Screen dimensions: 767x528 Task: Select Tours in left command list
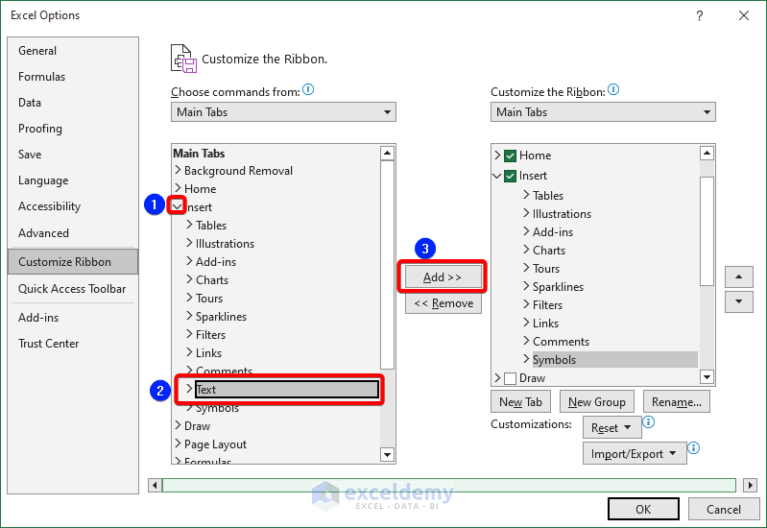(x=209, y=298)
